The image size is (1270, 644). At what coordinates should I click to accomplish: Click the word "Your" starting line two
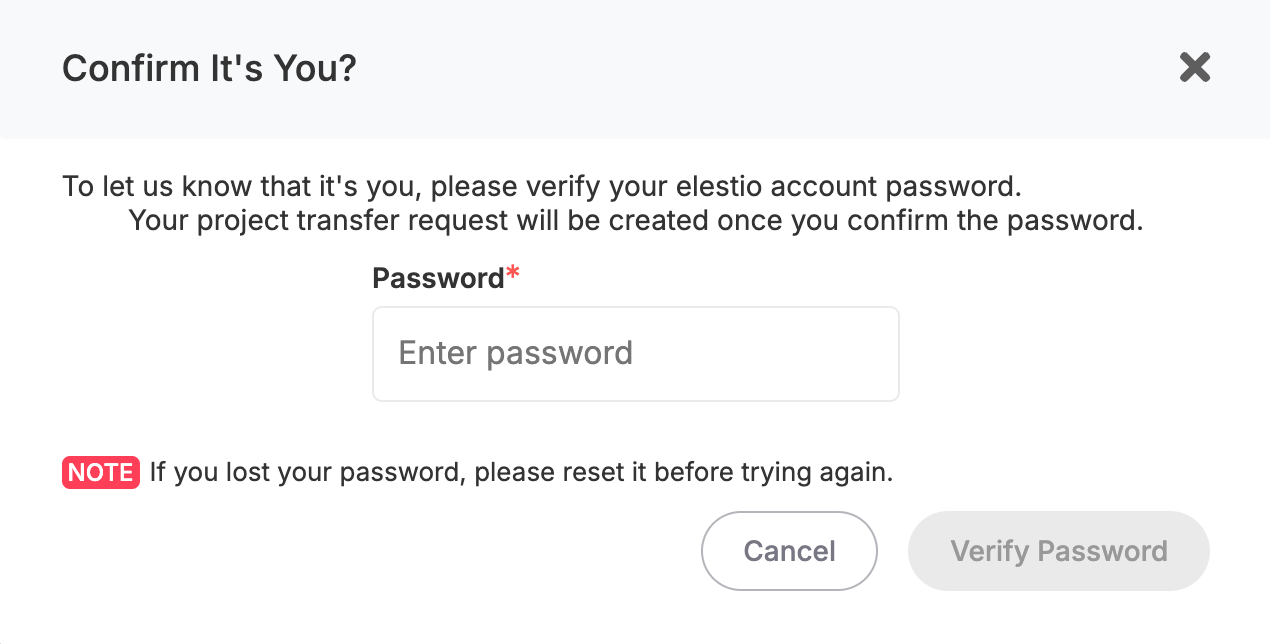[159, 220]
